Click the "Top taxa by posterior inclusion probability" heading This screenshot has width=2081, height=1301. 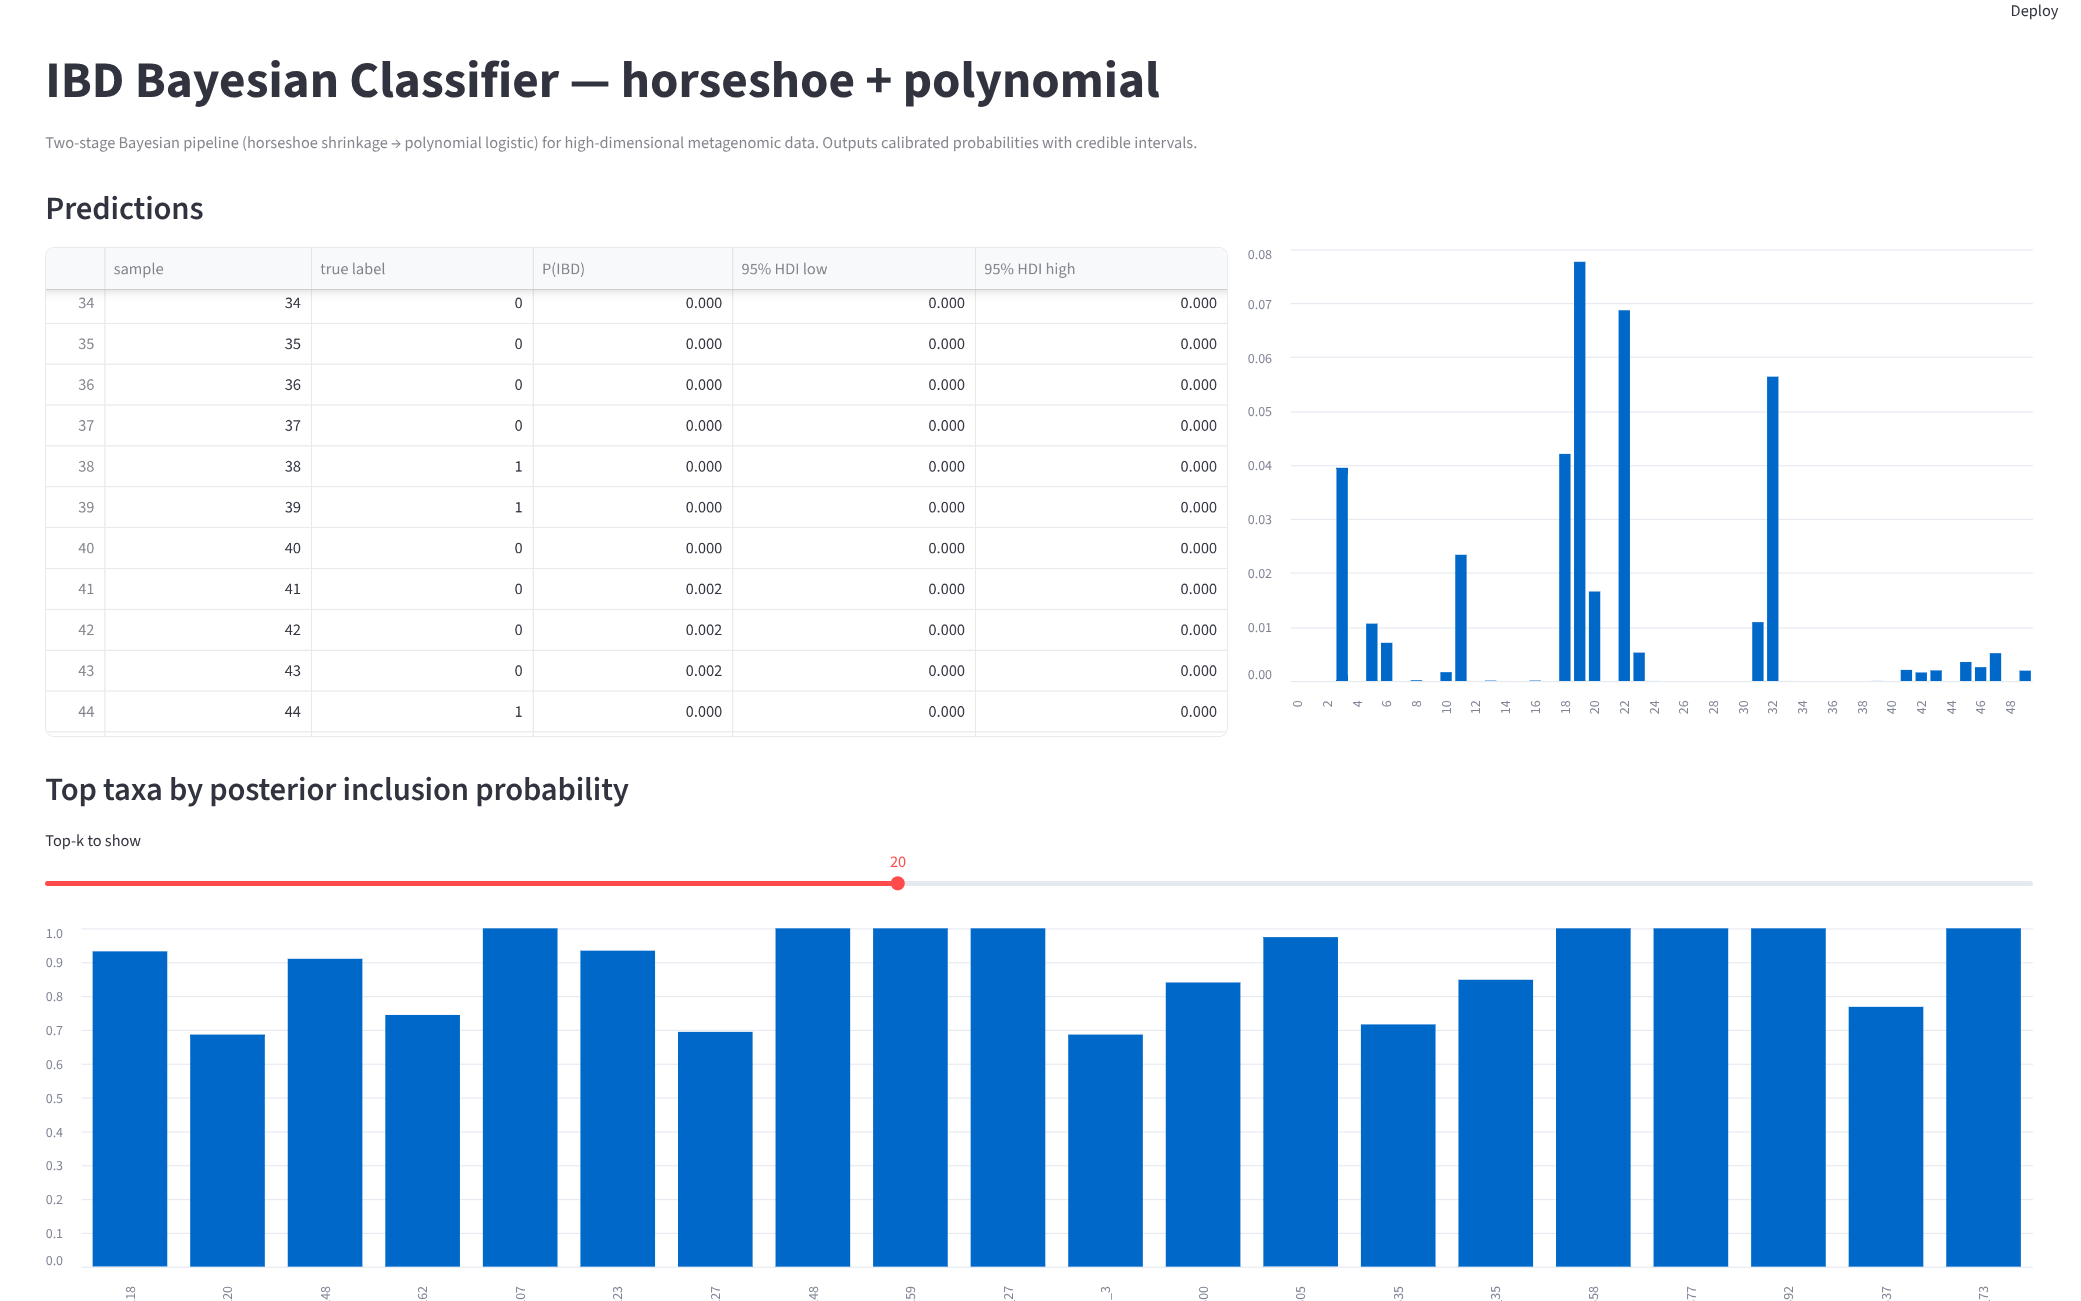(x=336, y=790)
